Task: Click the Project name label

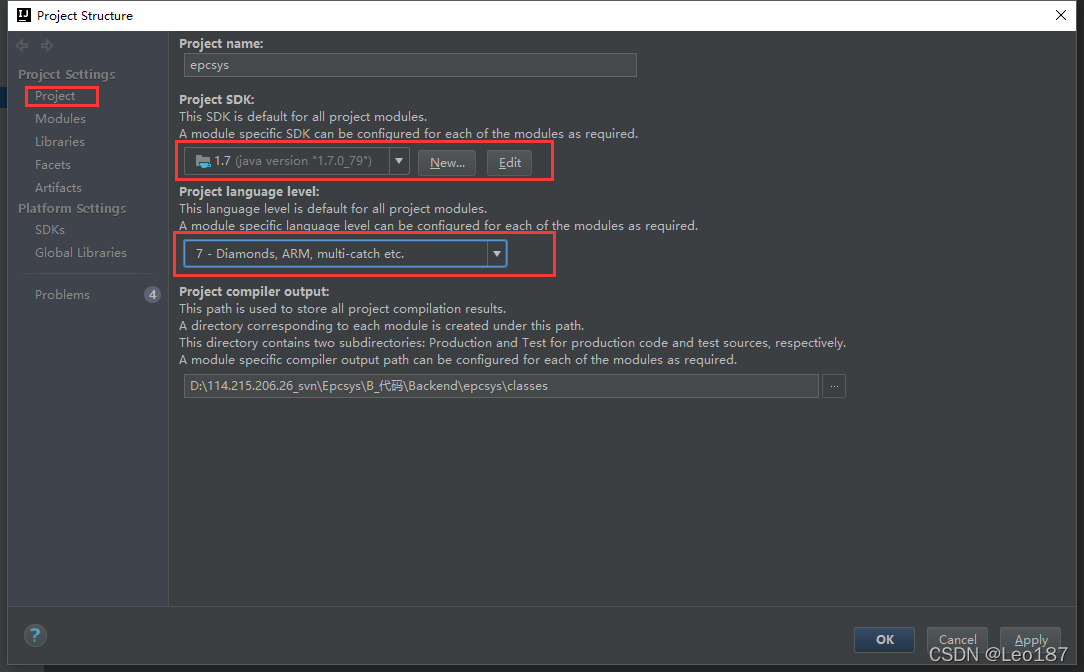Action: point(221,44)
